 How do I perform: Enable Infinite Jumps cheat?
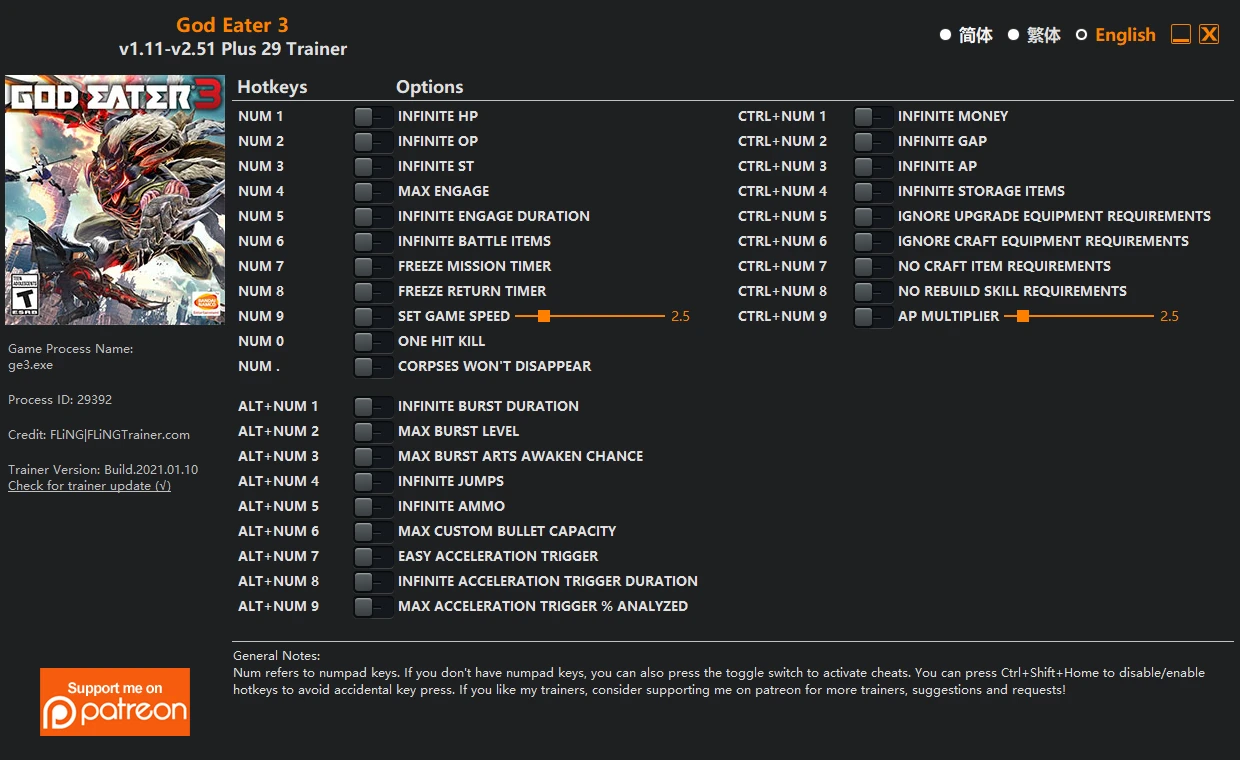373,482
